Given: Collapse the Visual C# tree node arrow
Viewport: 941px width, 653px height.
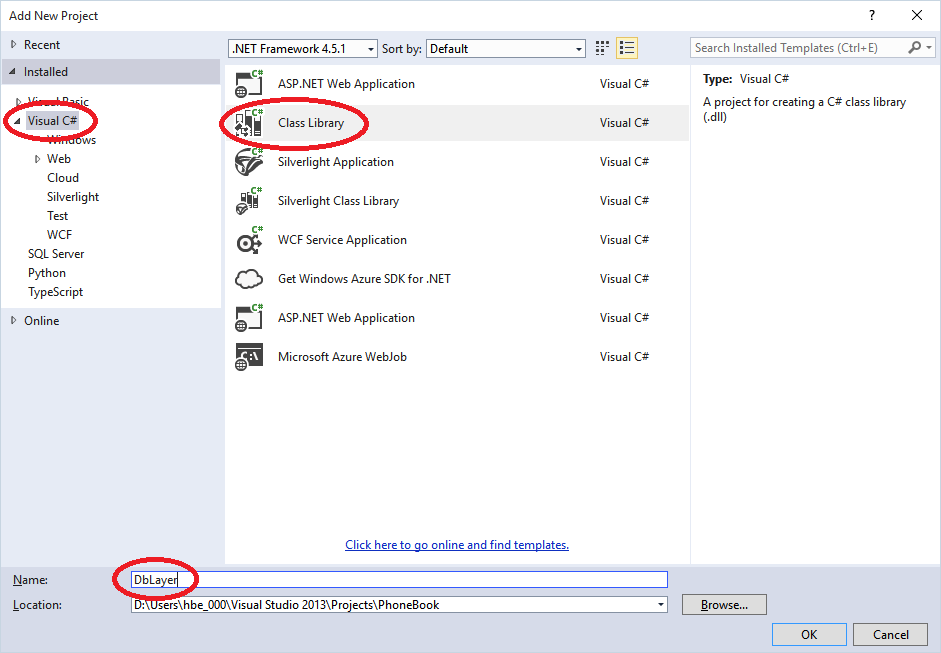Looking at the screenshot, I should coord(17,121).
